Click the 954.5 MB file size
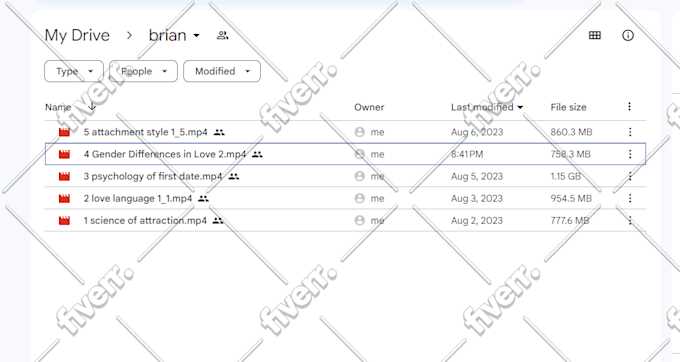This screenshot has height=362, width=680. point(571,198)
